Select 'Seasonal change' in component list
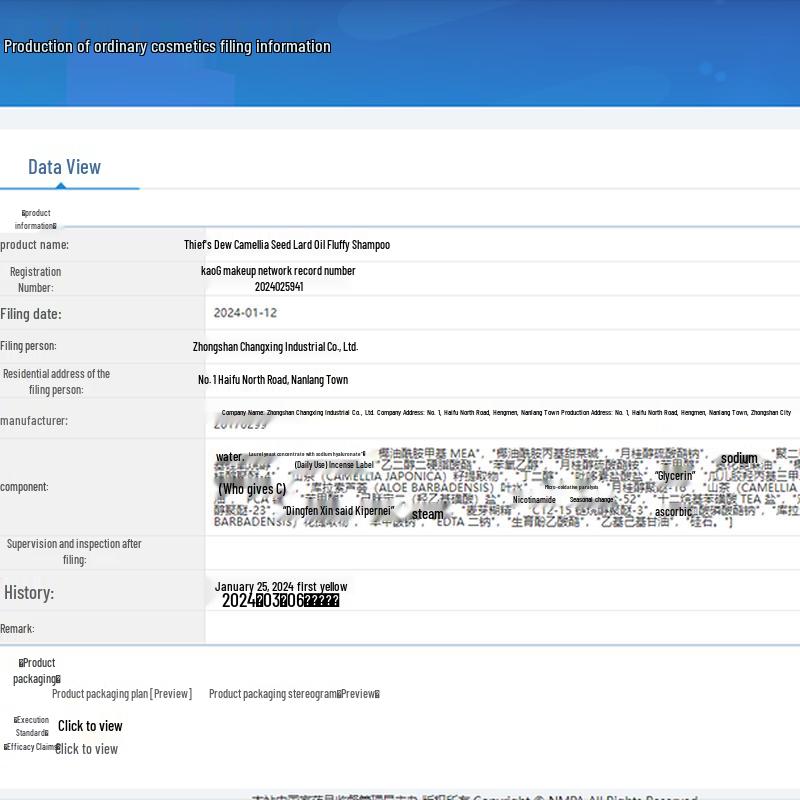Screen dimensions: 800x800 click(x=592, y=500)
